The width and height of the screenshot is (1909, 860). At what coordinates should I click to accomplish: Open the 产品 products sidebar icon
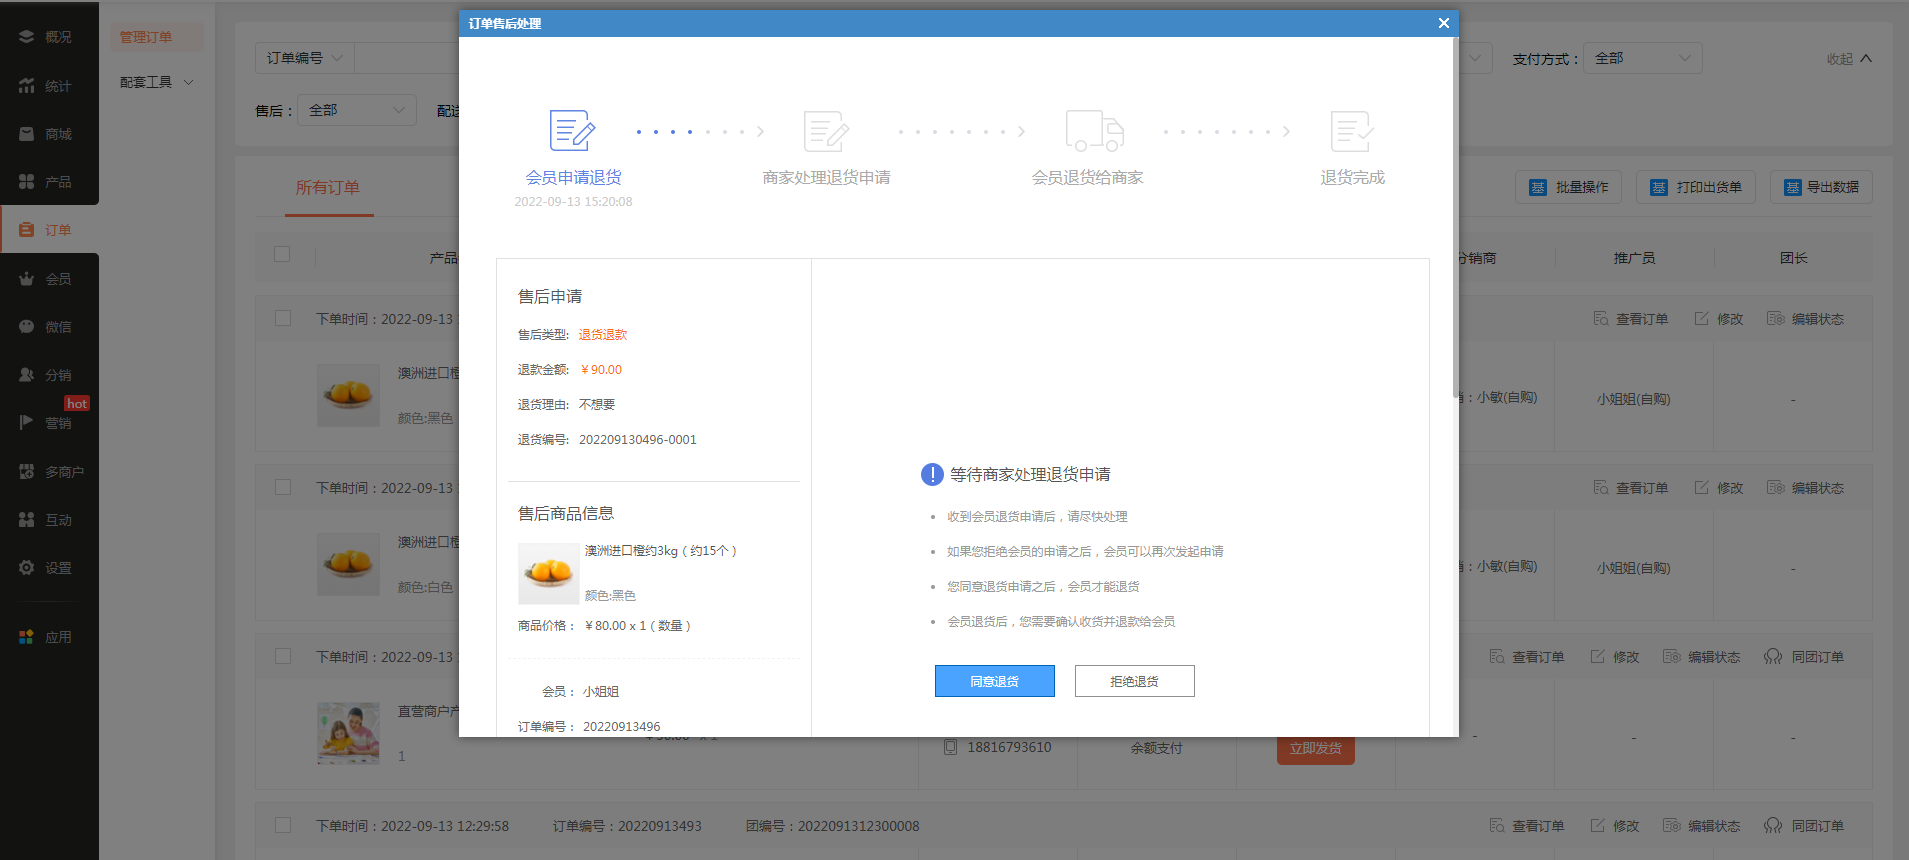tap(27, 182)
